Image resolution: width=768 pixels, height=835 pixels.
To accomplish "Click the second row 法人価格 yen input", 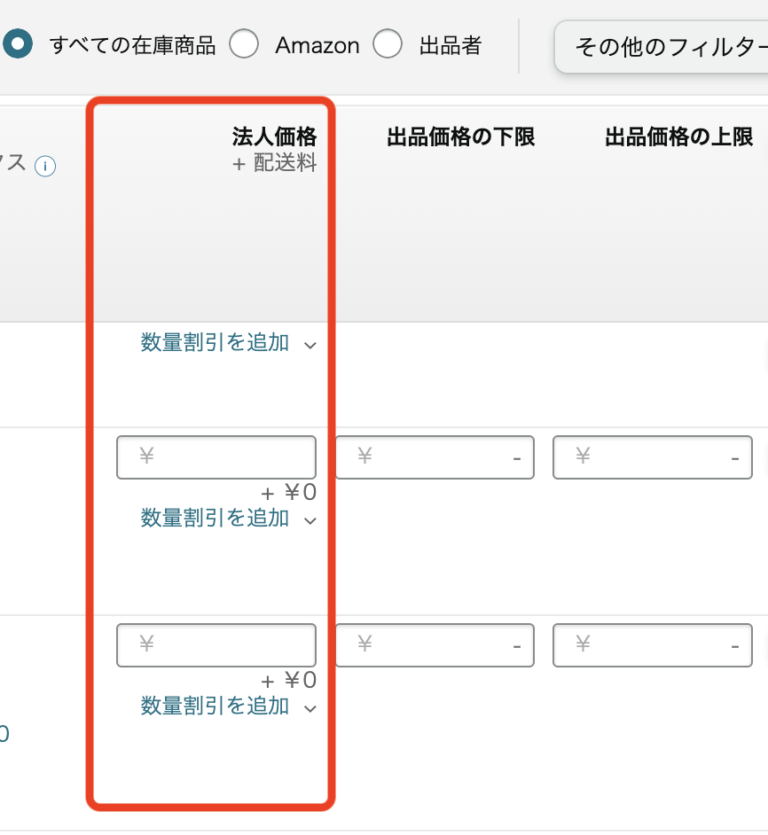I will click(x=216, y=456).
